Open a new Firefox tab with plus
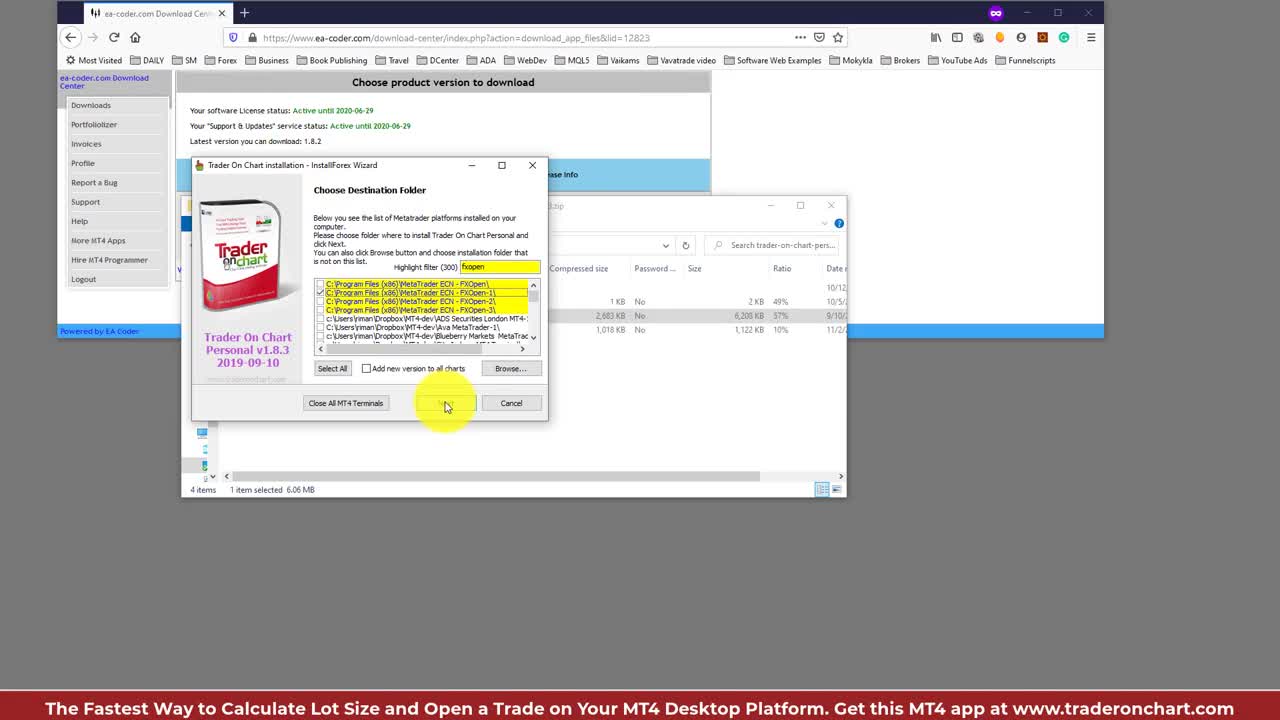This screenshot has height=720, width=1280. 244,13
